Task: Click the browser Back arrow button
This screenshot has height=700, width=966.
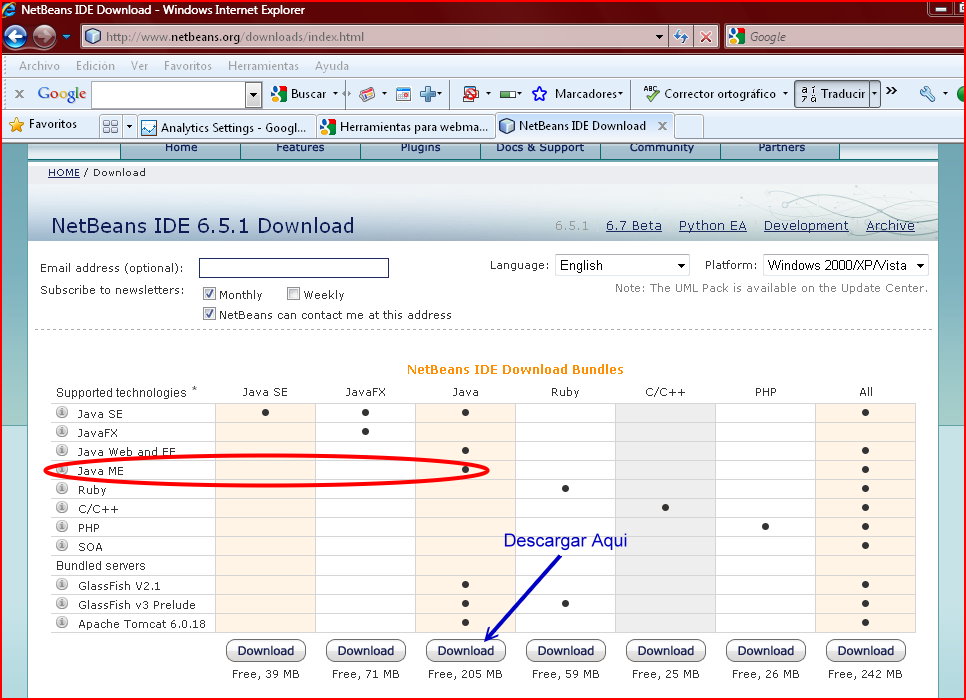Action: pyautogui.click(x=16, y=36)
